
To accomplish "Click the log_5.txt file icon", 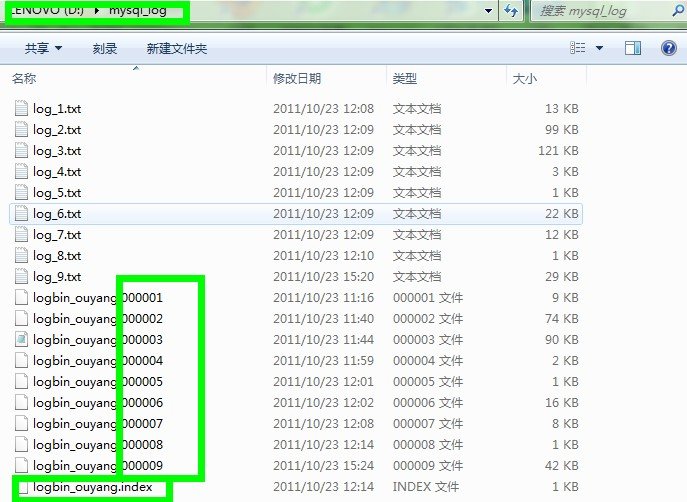I will (21, 192).
